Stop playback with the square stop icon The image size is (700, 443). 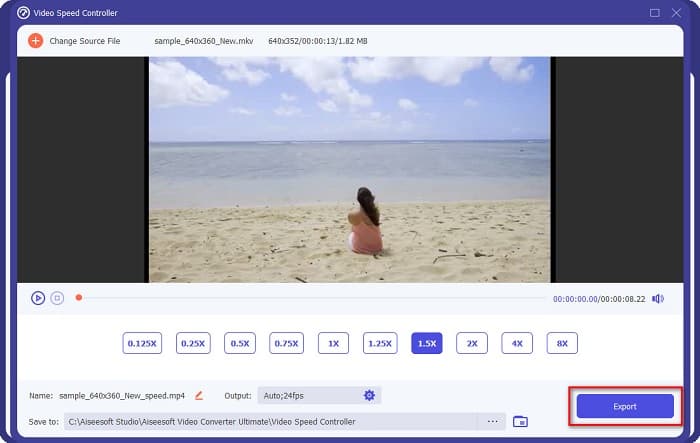click(57, 298)
